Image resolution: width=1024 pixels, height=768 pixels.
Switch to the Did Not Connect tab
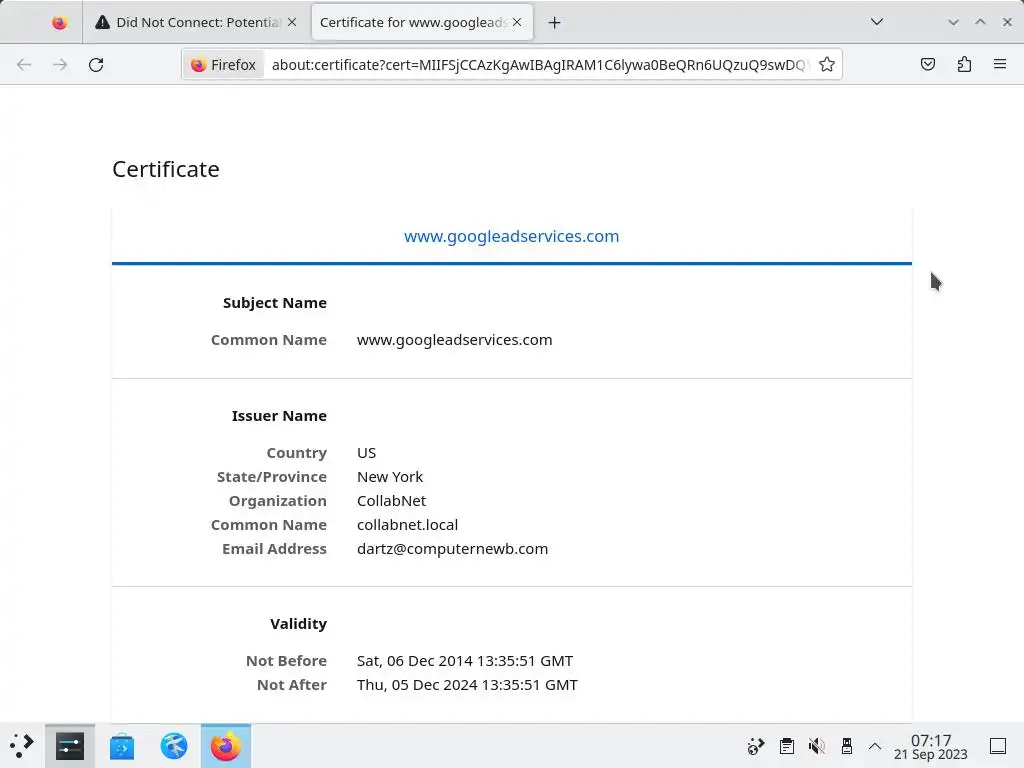click(x=196, y=22)
